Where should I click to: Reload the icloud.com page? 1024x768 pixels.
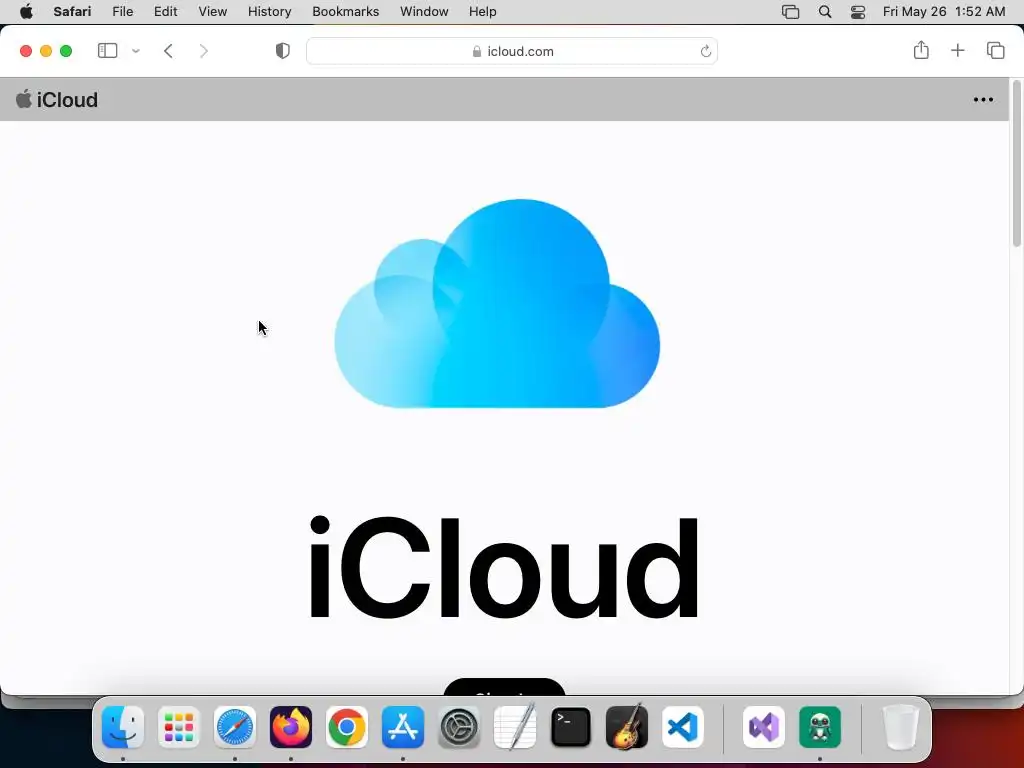[705, 51]
